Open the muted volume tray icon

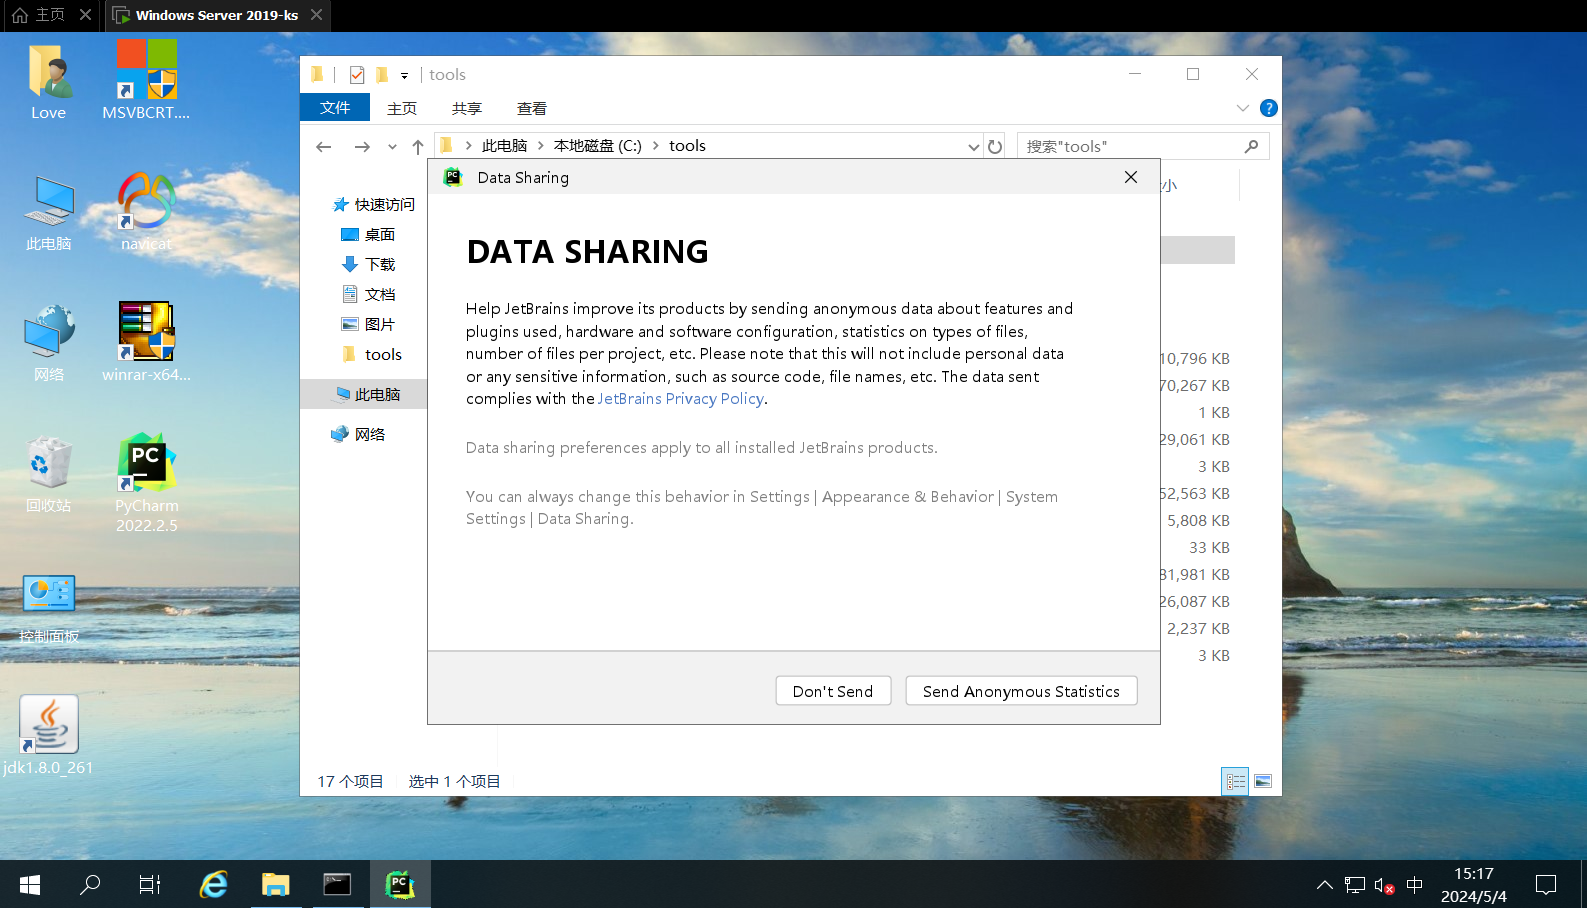pos(1384,885)
